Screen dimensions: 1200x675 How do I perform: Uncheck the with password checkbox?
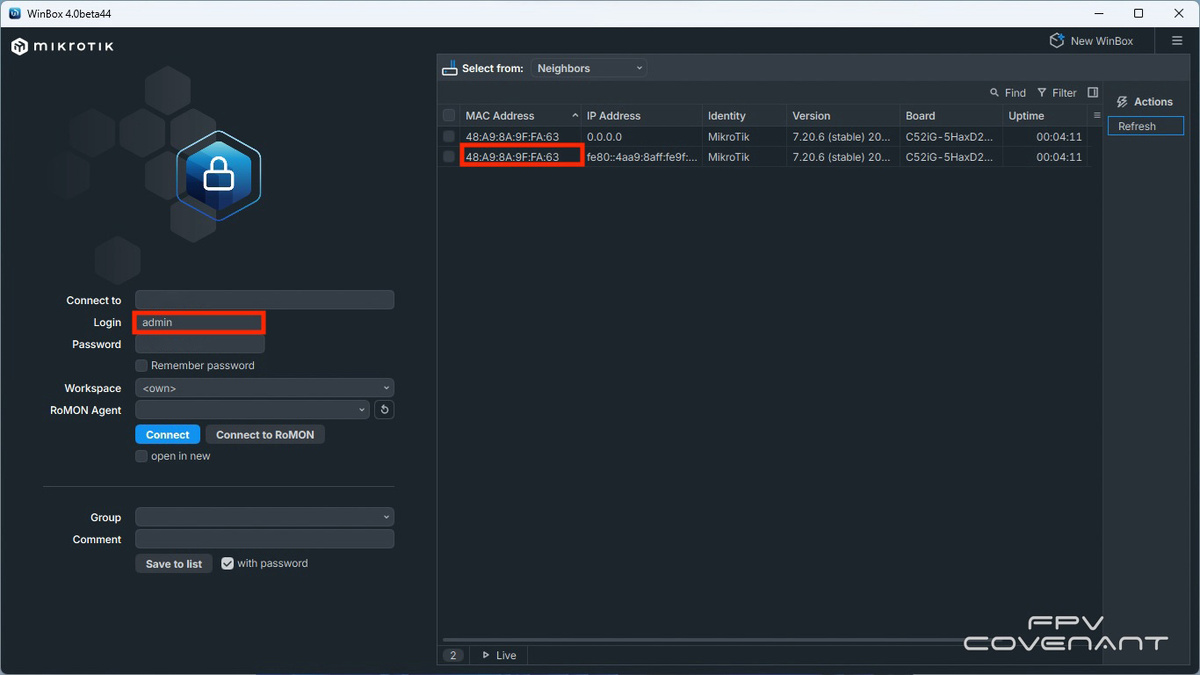click(227, 564)
